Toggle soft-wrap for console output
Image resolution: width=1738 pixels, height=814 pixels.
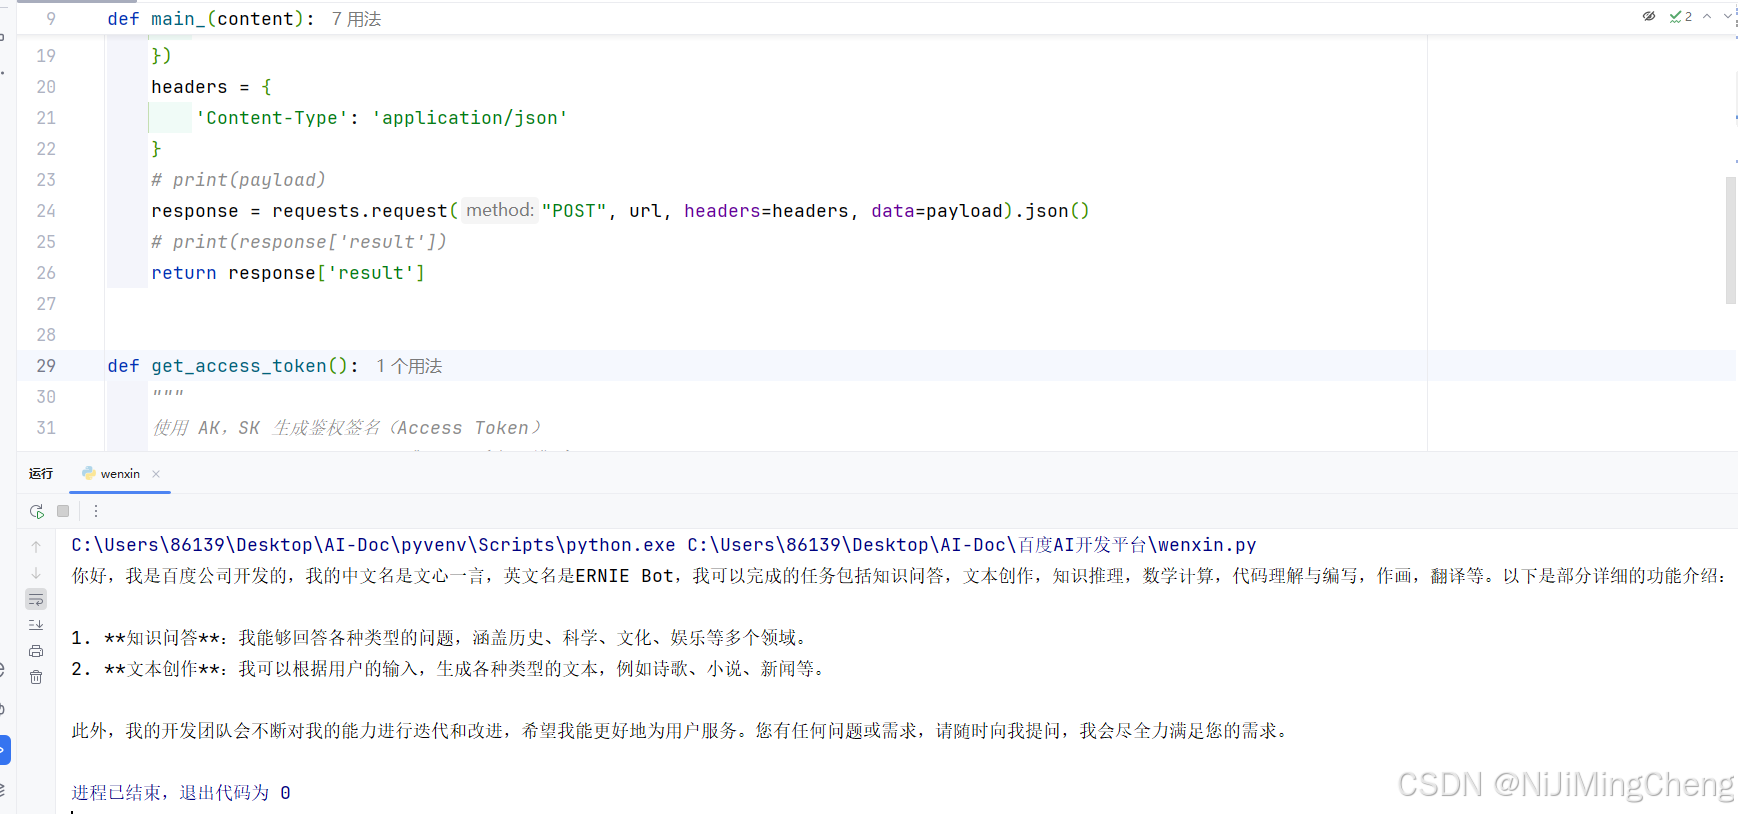(36, 599)
